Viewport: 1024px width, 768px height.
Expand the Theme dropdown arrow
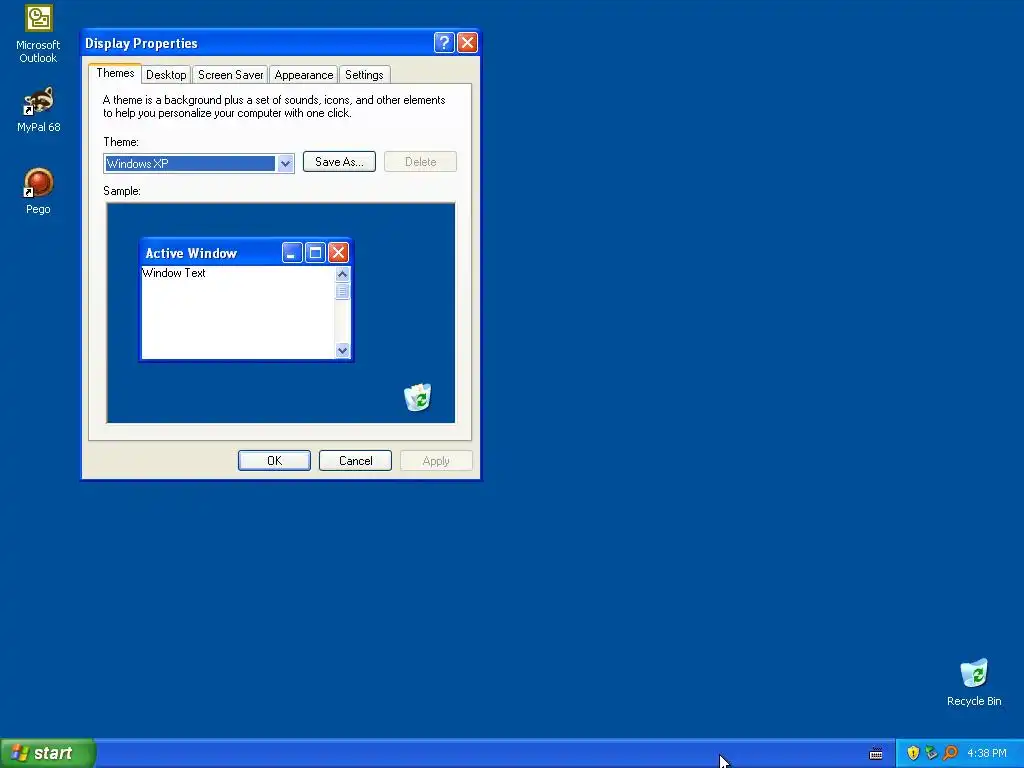tap(285, 163)
